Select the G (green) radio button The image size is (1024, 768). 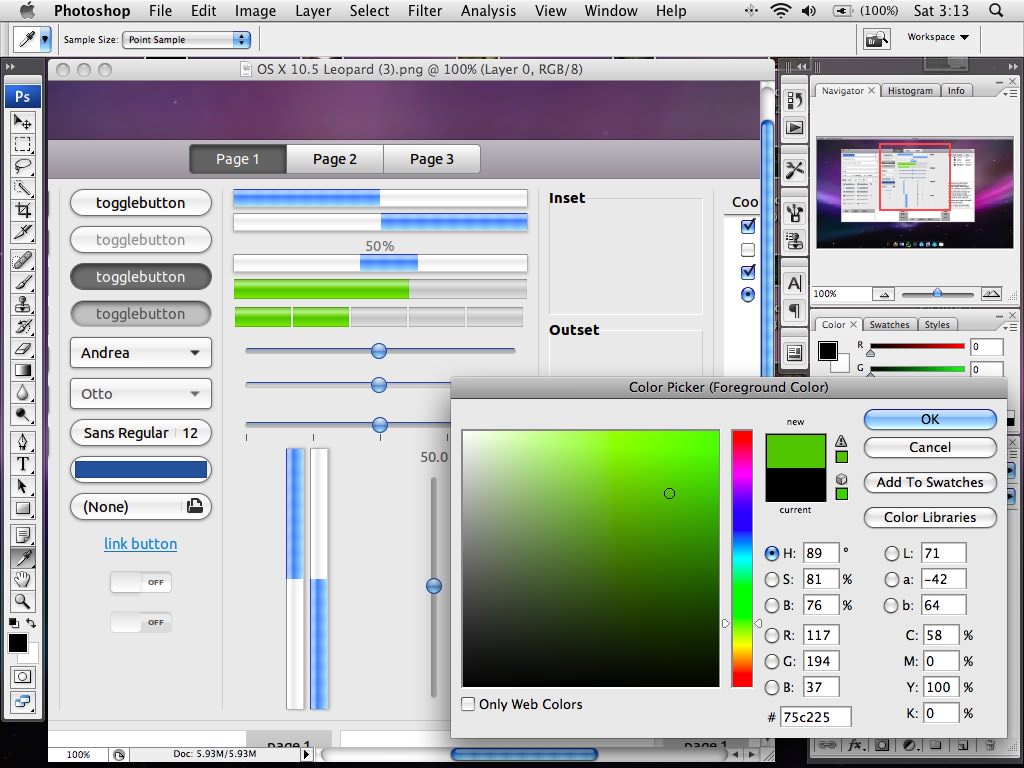click(772, 661)
